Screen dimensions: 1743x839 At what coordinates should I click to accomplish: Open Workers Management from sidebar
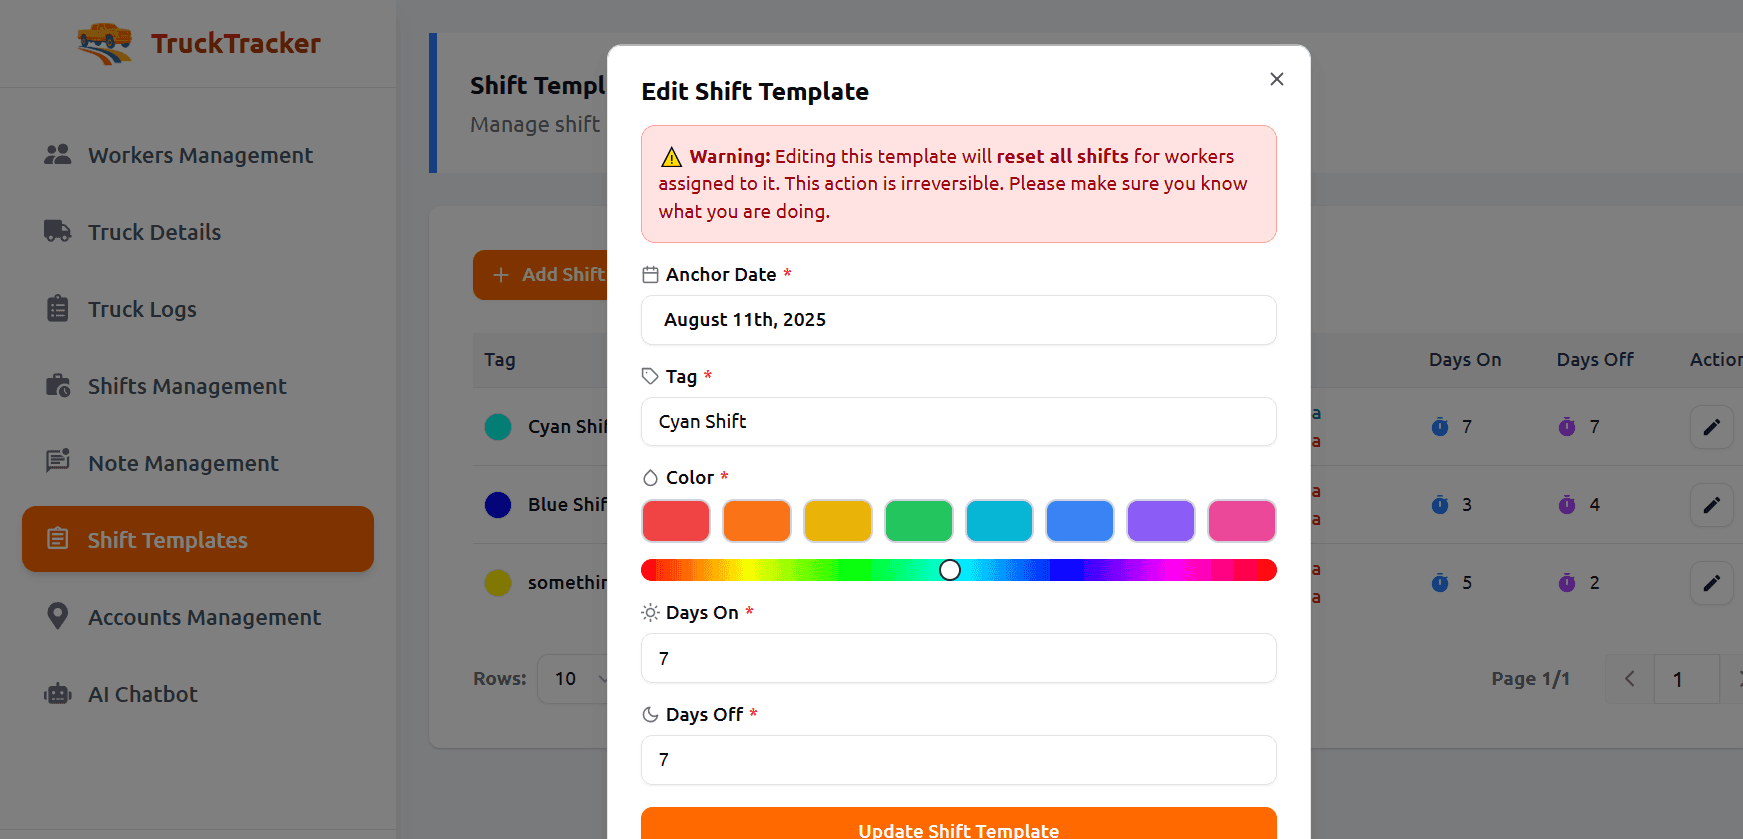click(x=199, y=155)
